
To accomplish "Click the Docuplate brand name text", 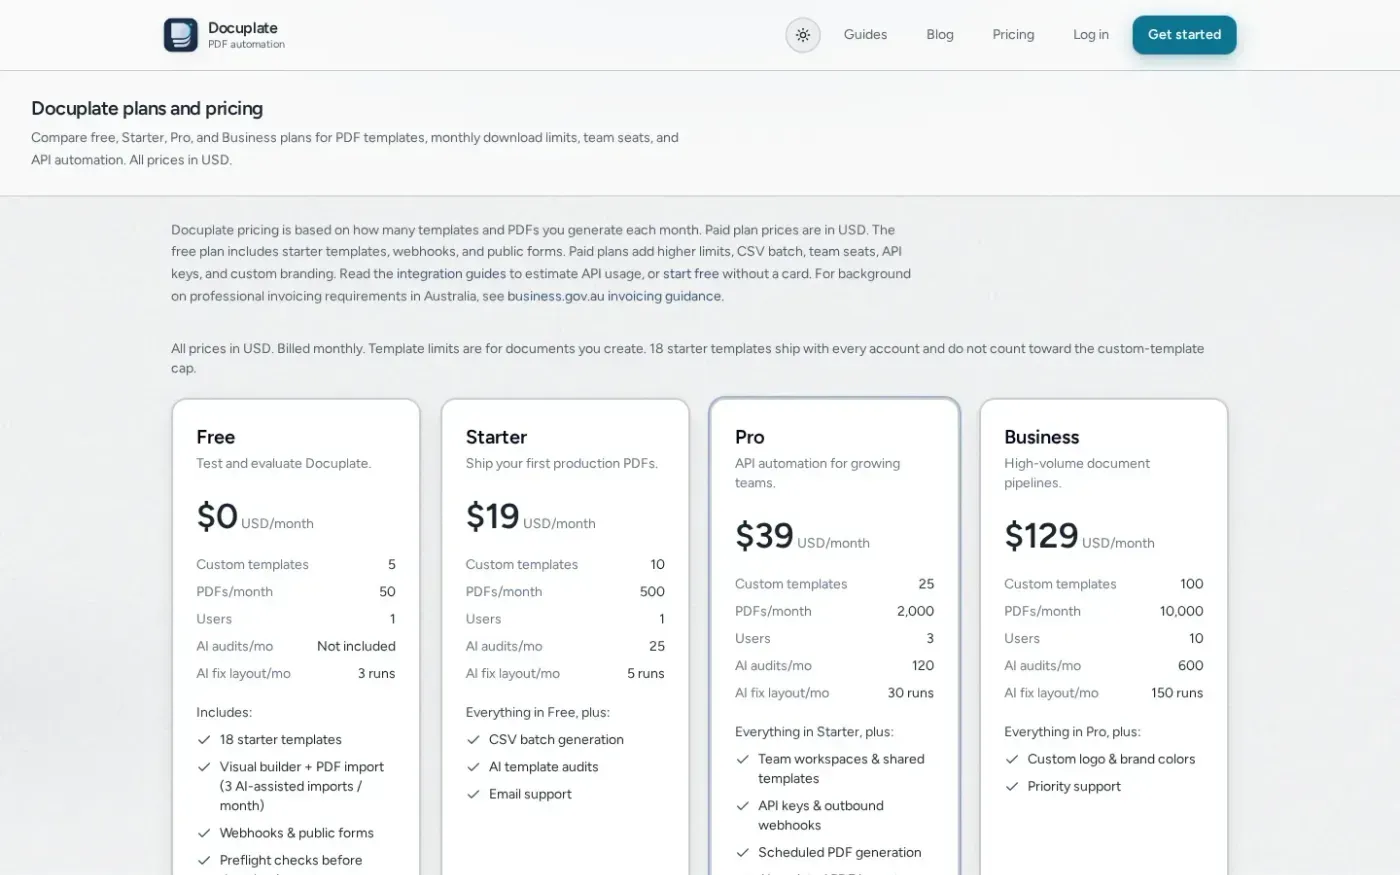I will click(243, 28).
